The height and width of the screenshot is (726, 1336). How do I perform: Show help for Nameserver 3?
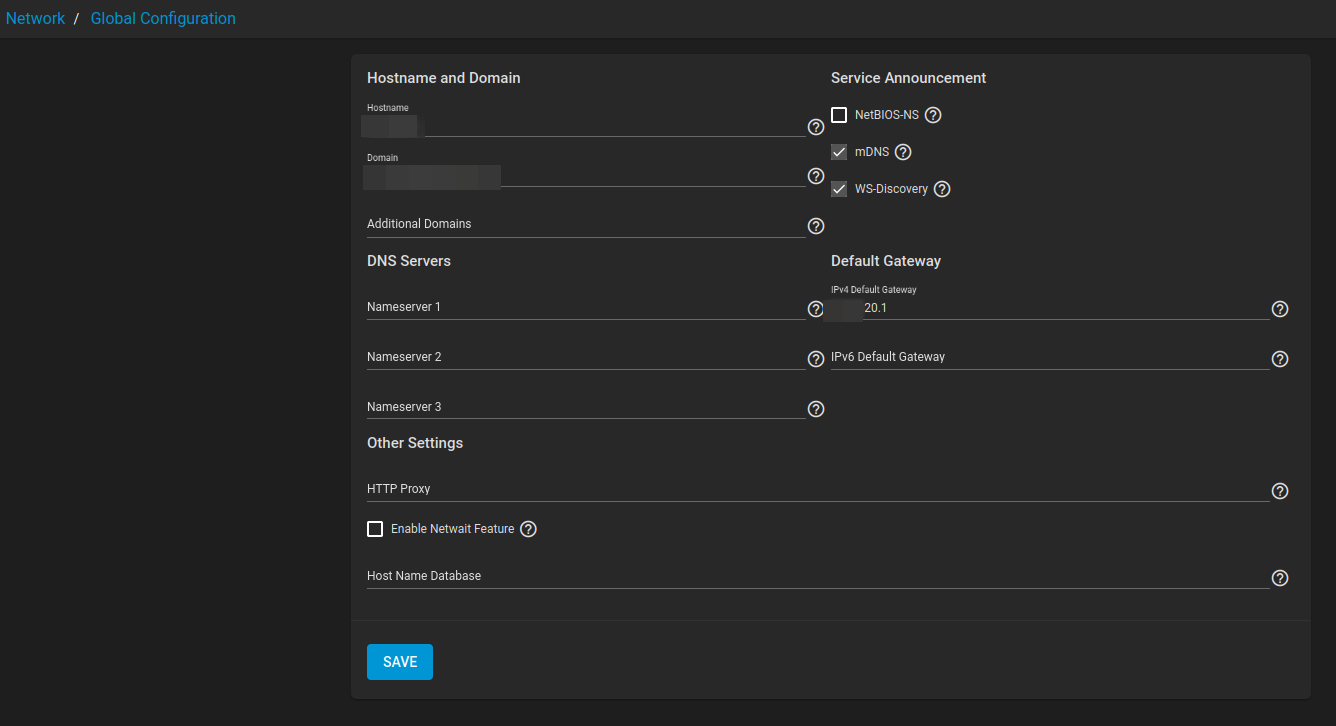816,409
